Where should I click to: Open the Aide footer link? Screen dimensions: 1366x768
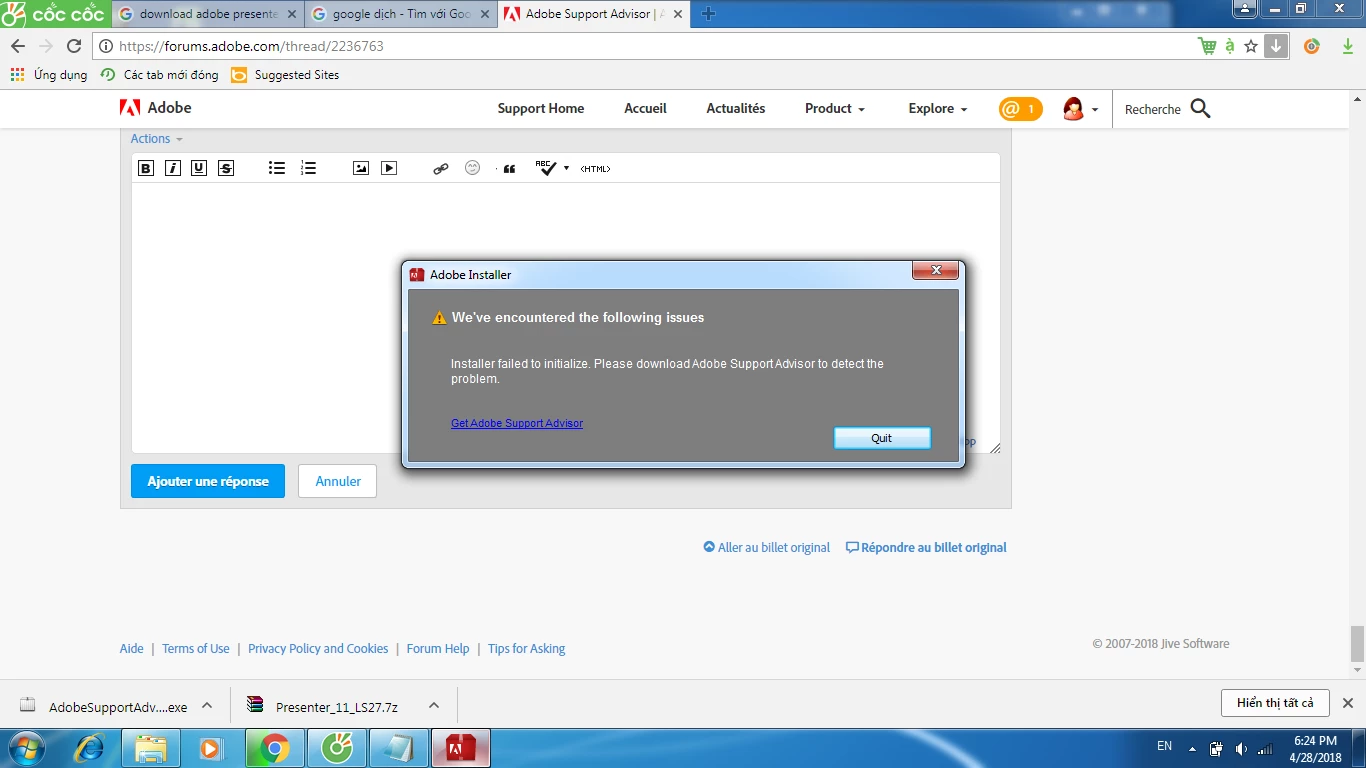132,648
